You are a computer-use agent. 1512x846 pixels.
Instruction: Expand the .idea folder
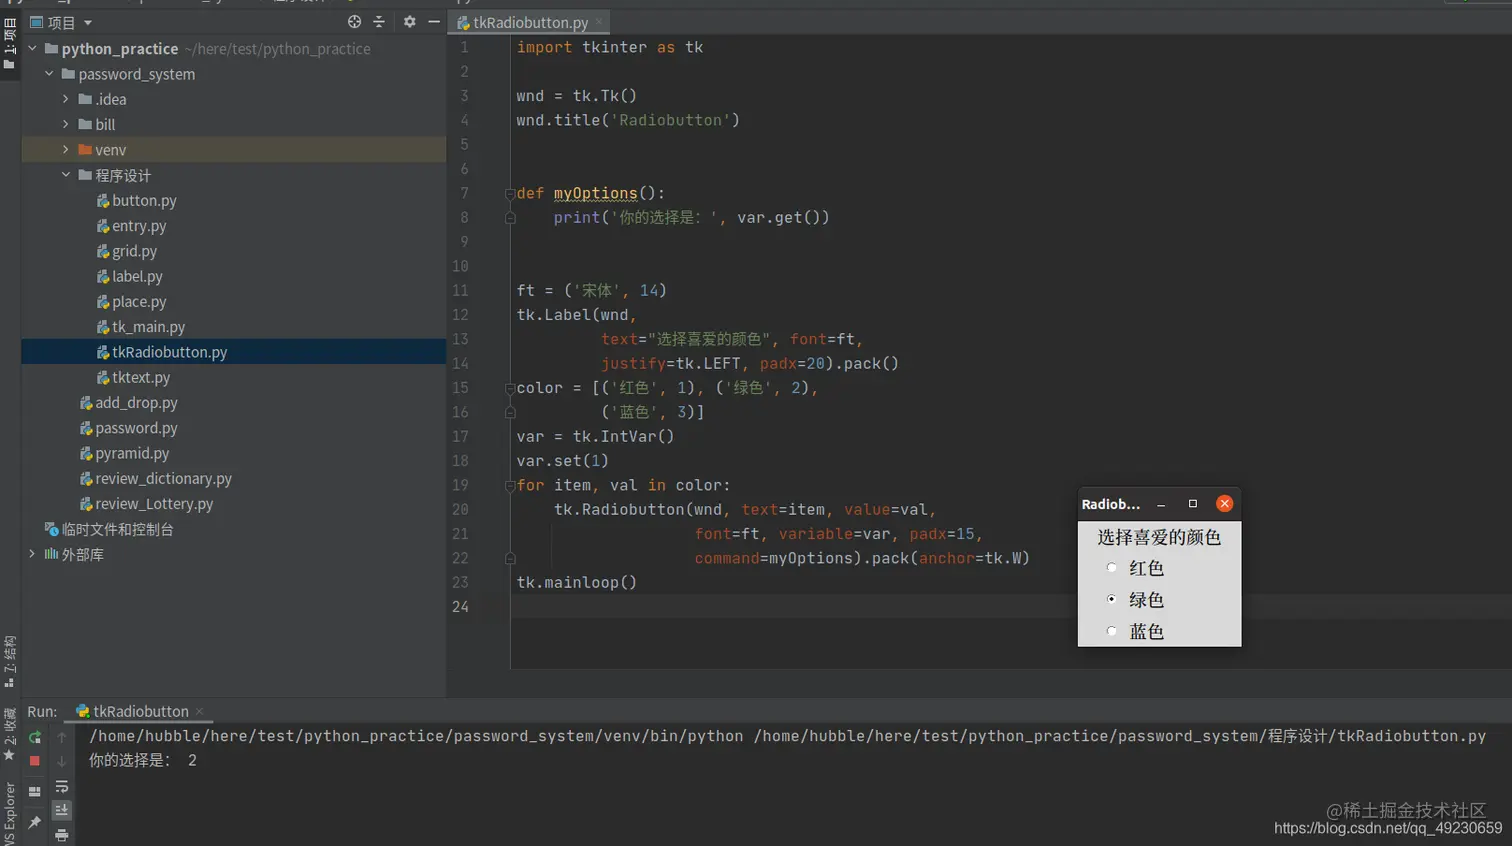pos(66,99)
